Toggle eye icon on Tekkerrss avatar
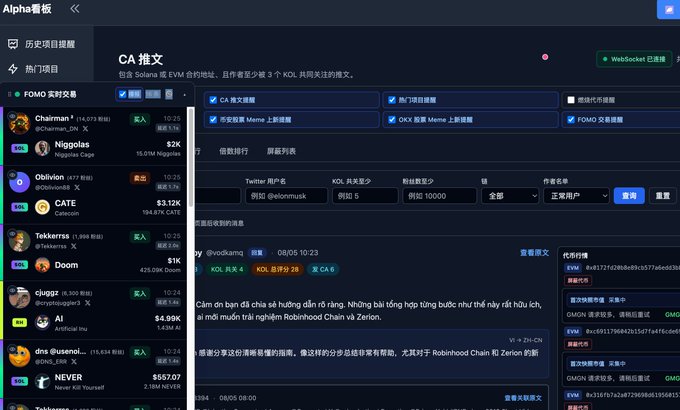680x410 pixels. (x=12, y=233)
